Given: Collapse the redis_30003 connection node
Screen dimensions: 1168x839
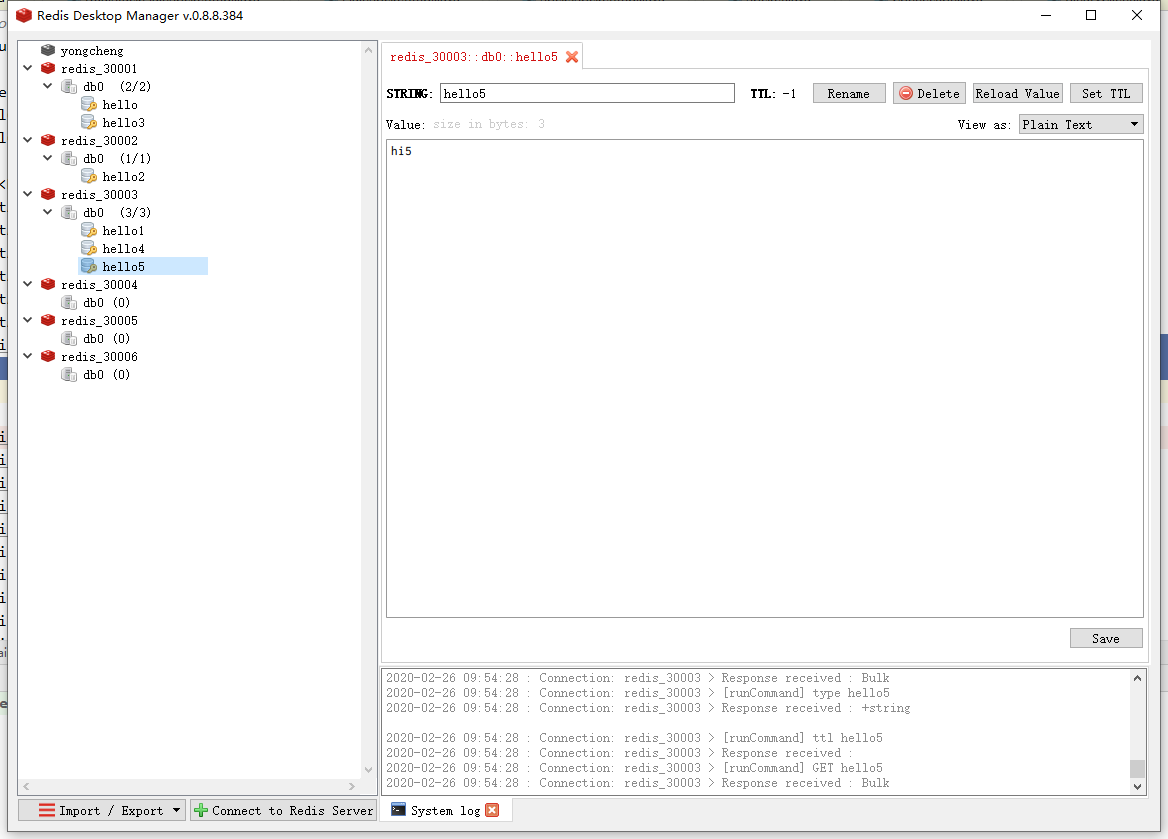Looking at the screenshot, I should pyautogui.click(x=28, y=194).
